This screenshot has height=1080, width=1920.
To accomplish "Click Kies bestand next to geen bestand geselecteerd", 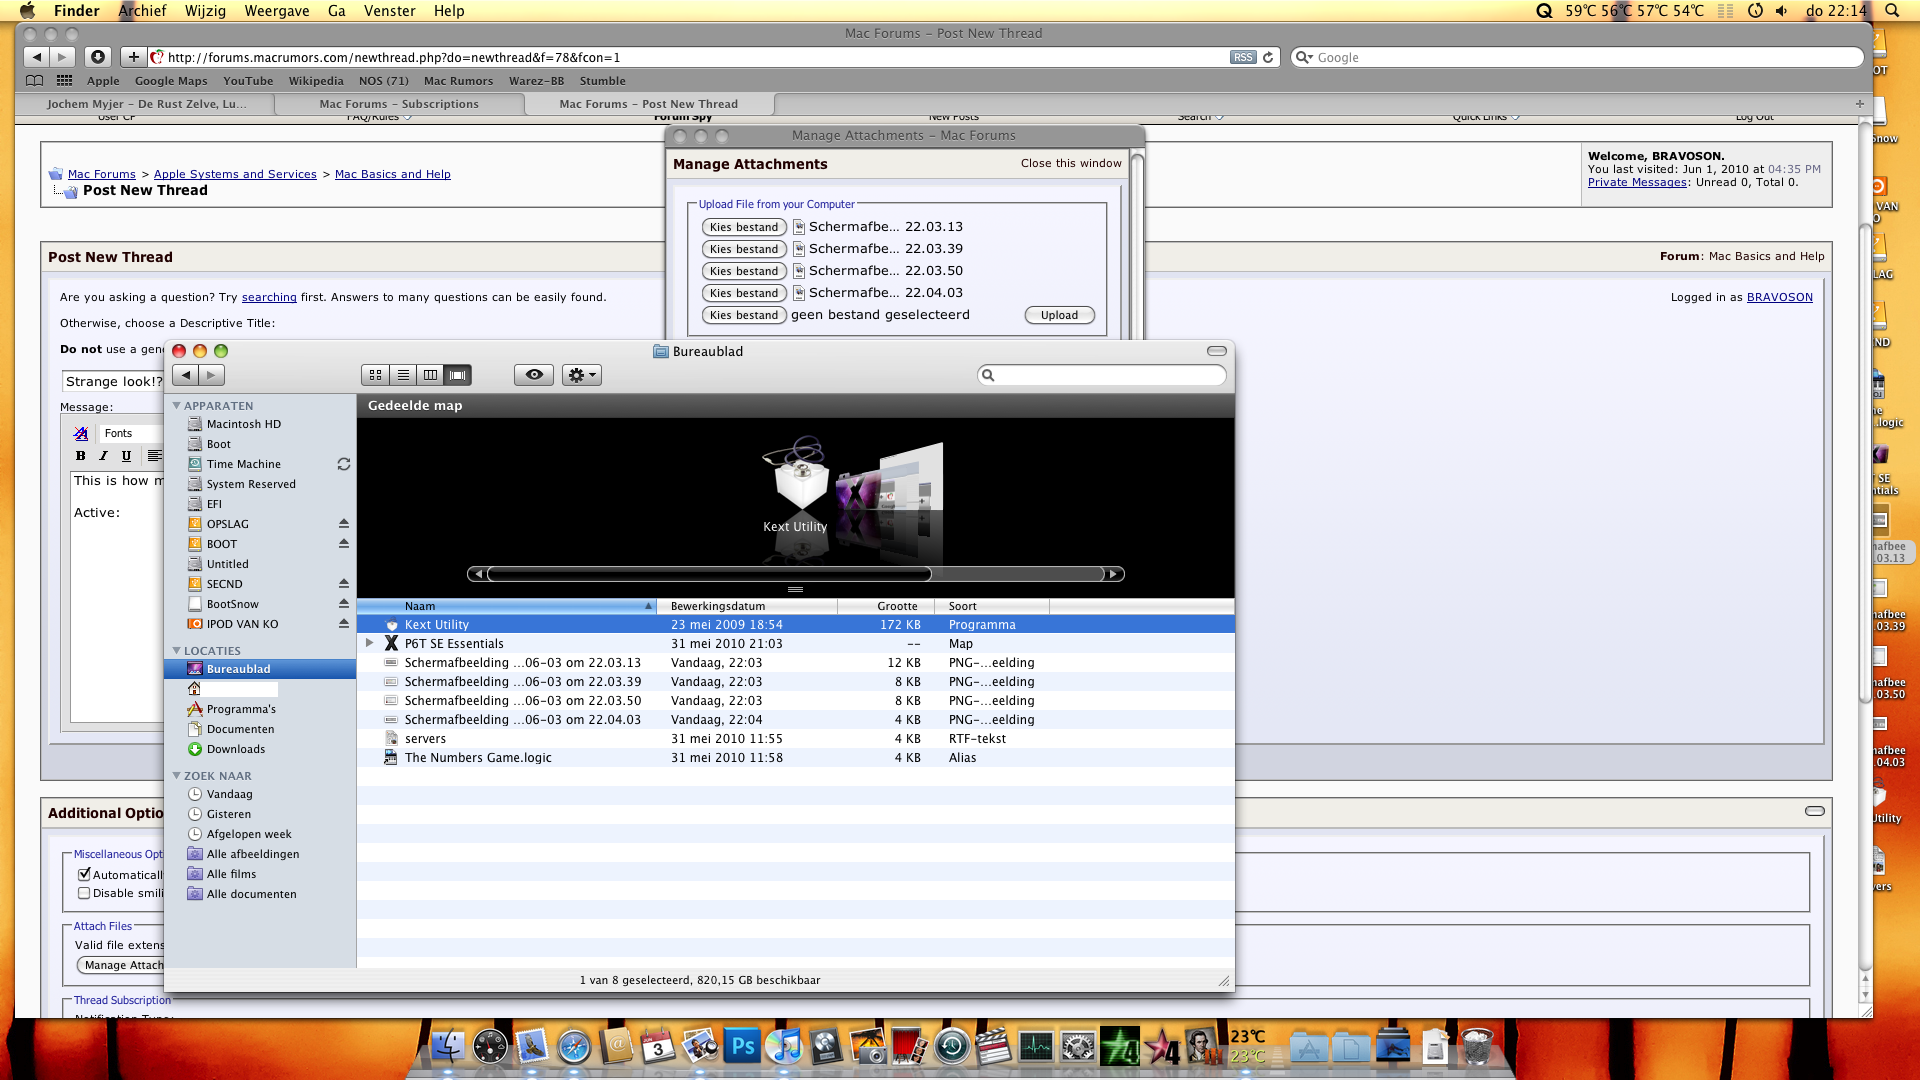I will click(744, 315).
